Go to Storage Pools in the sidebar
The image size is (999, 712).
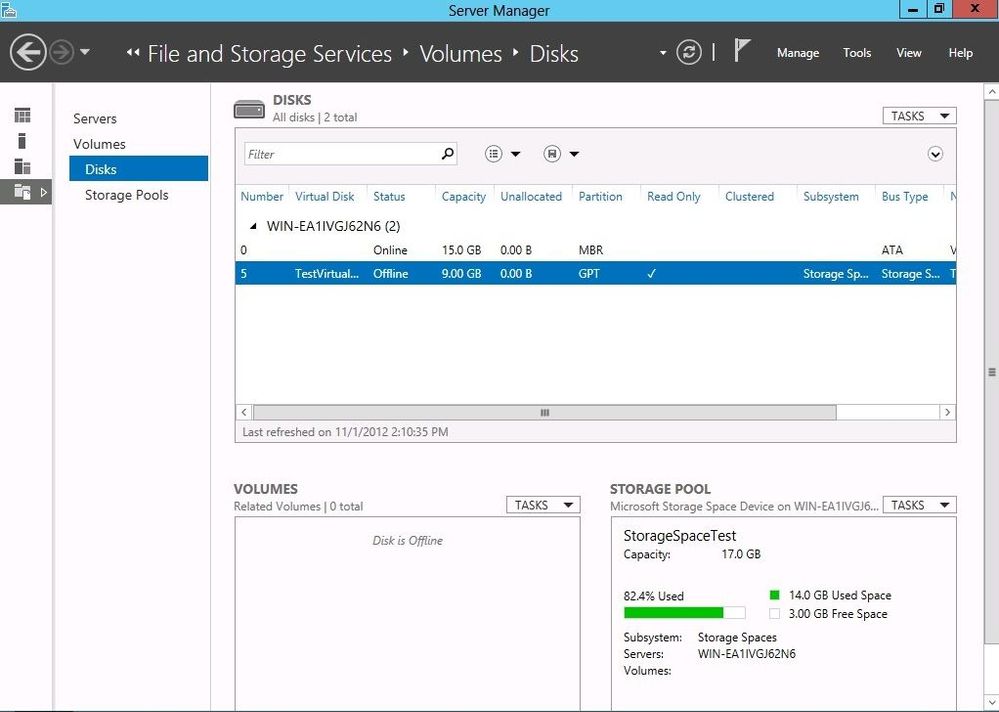(x=126, y=195)
